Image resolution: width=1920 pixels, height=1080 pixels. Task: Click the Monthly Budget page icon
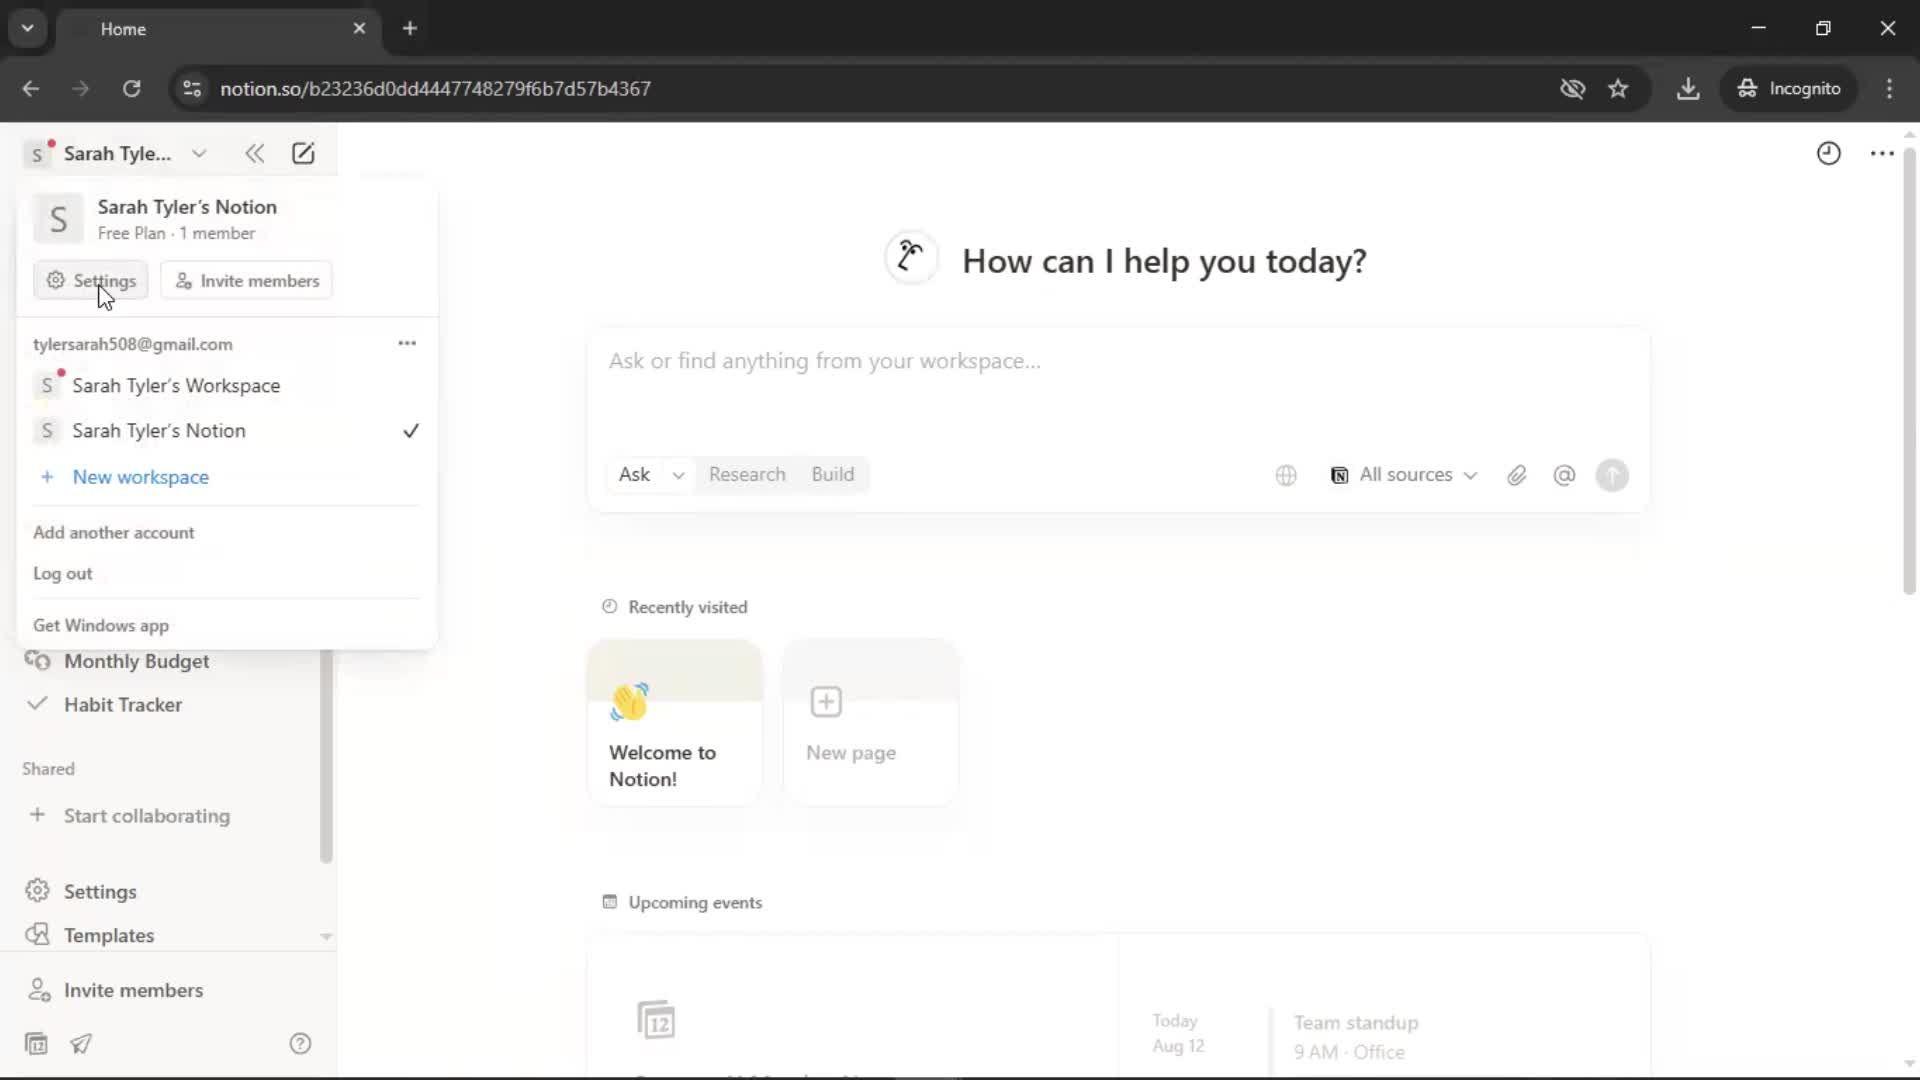pyautogui.click(x=37, y=661)
